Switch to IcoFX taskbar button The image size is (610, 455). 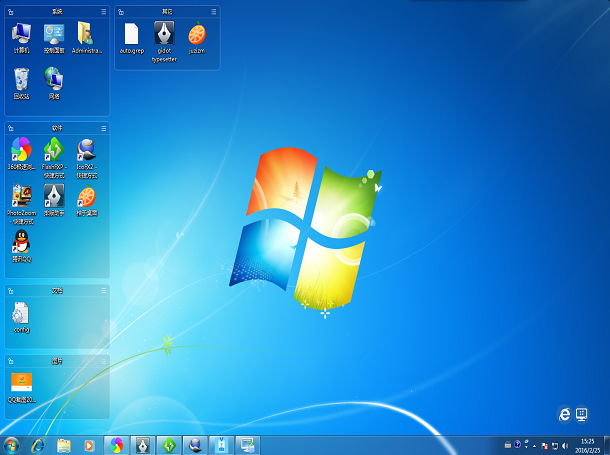pos(195,446)
